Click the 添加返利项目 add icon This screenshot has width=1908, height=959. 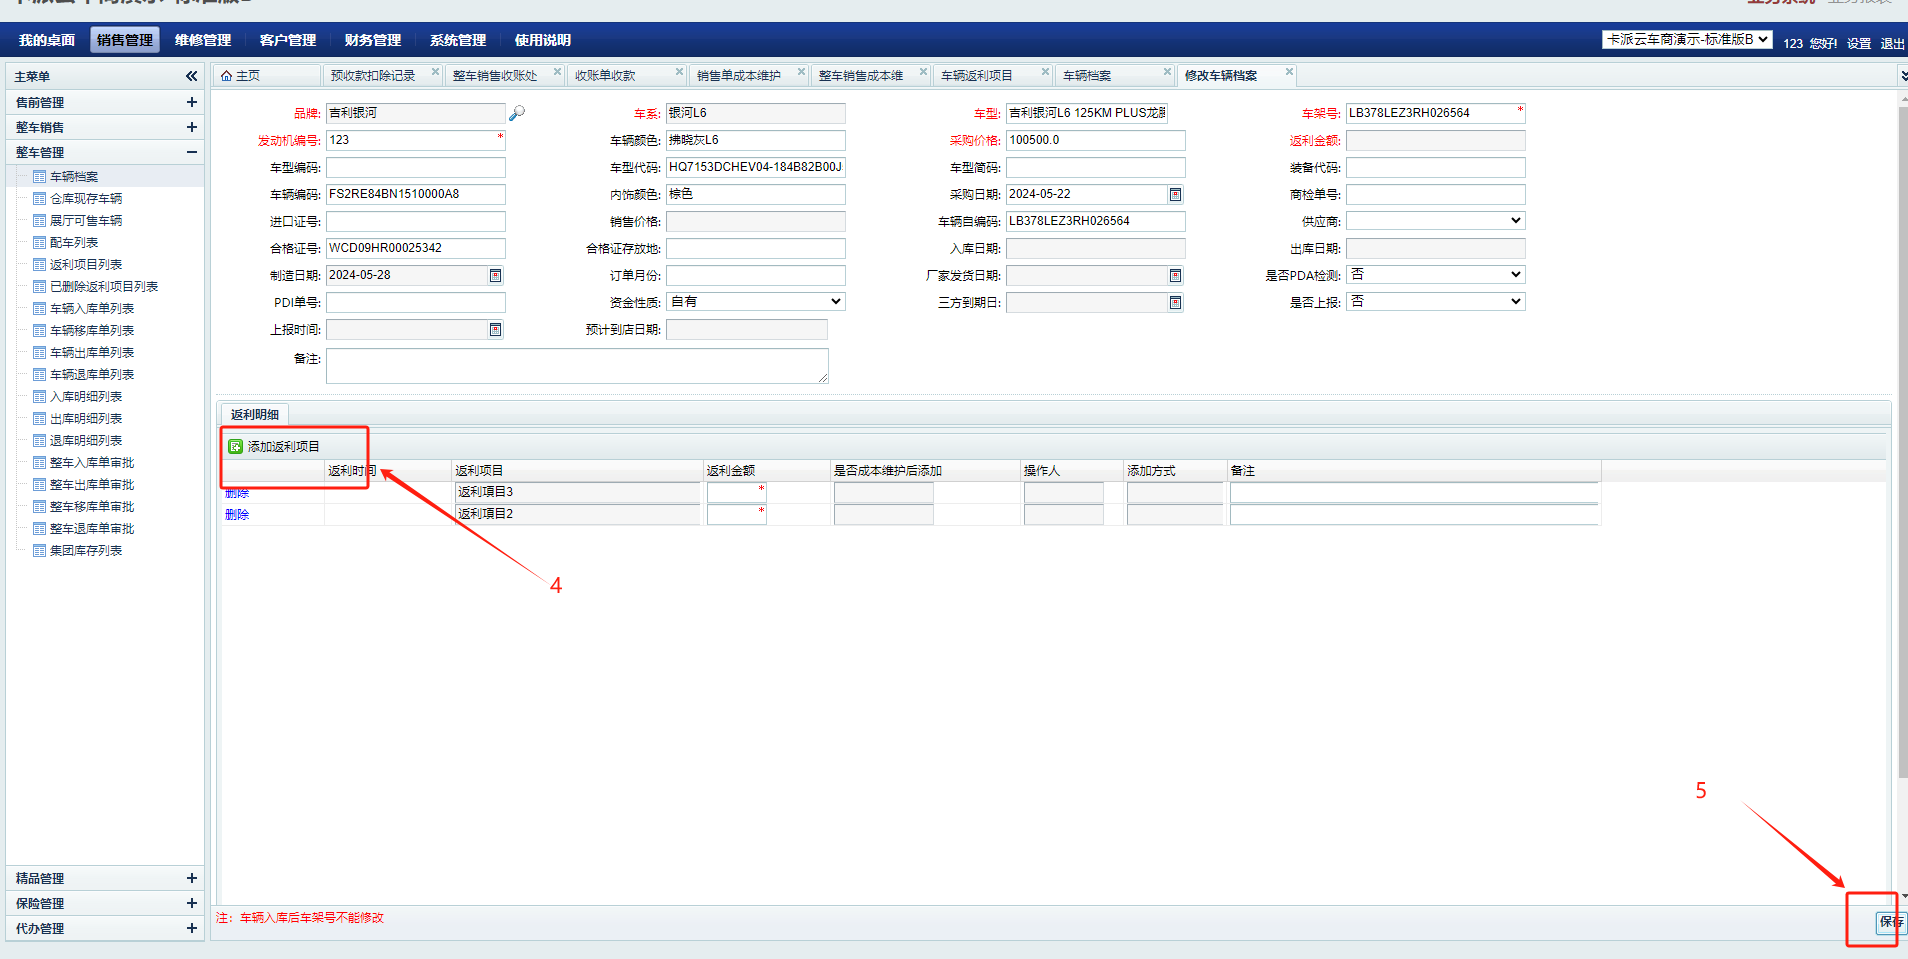click(x=236, y=447)
